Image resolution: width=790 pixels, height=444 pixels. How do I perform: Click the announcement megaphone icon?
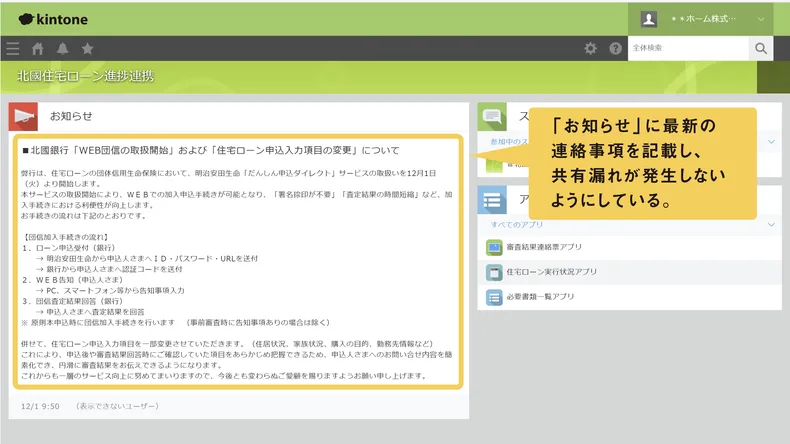pyautogui.click(x=23, y=116)
